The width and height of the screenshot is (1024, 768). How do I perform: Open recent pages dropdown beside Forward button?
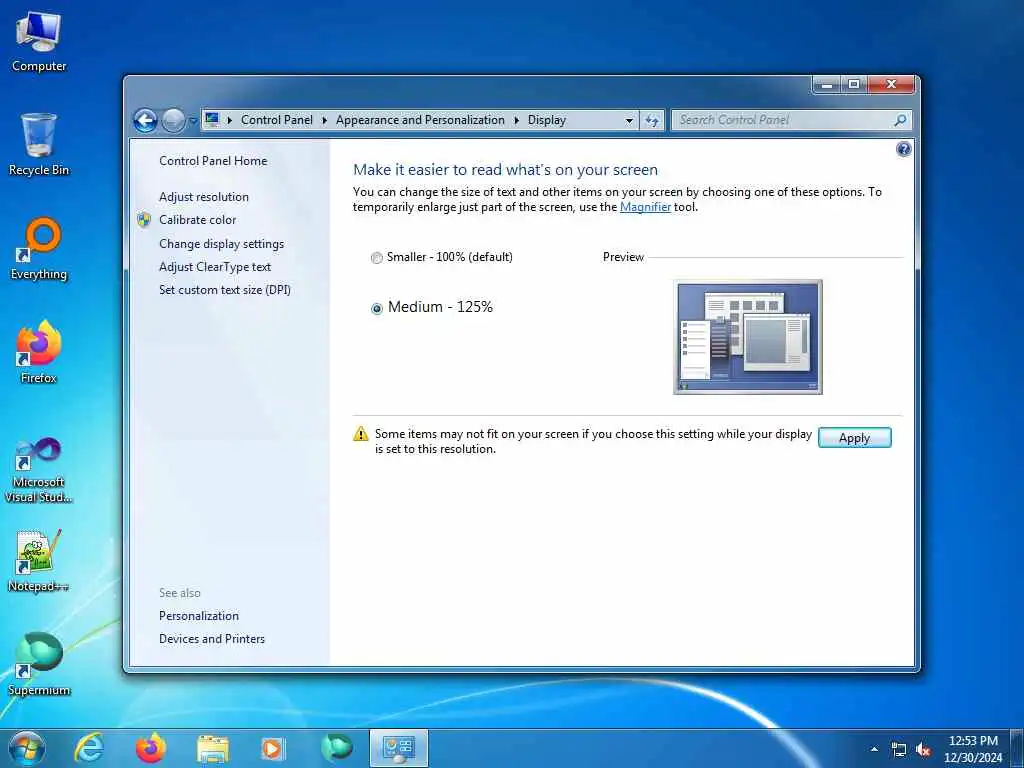pyautogui.click(x=193, y=121)
